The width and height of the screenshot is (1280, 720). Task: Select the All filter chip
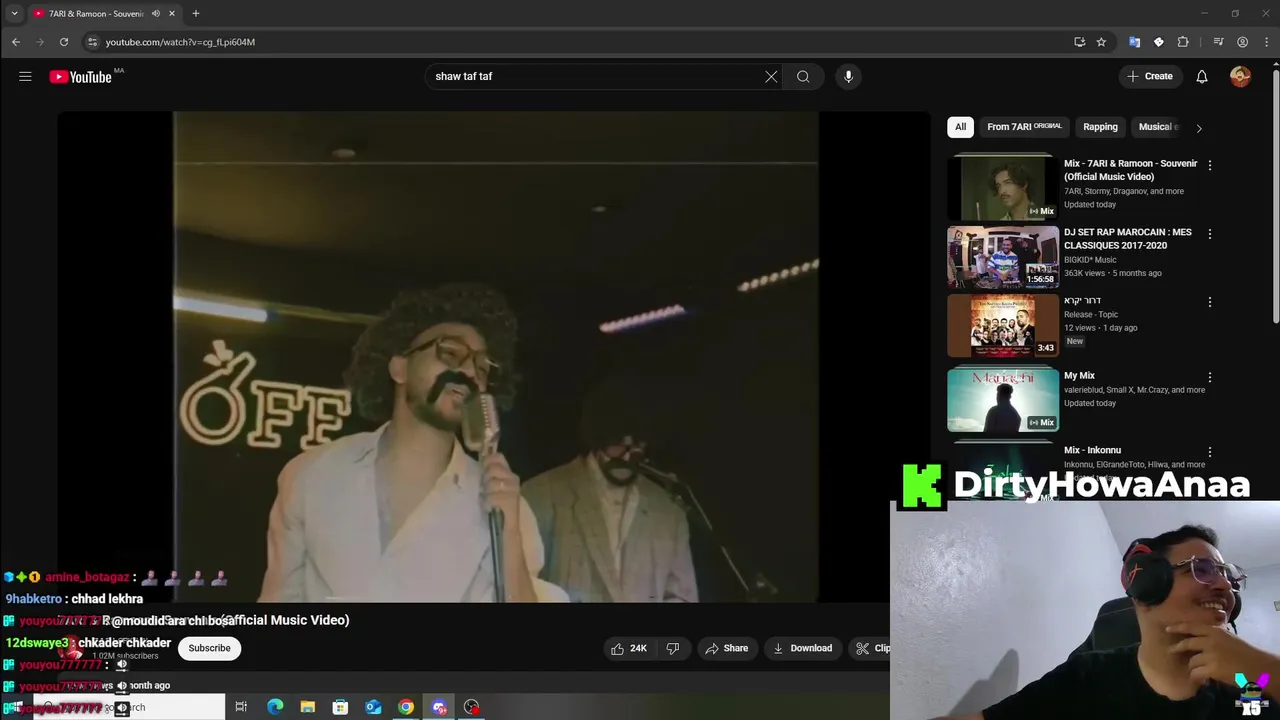(960, 127)
